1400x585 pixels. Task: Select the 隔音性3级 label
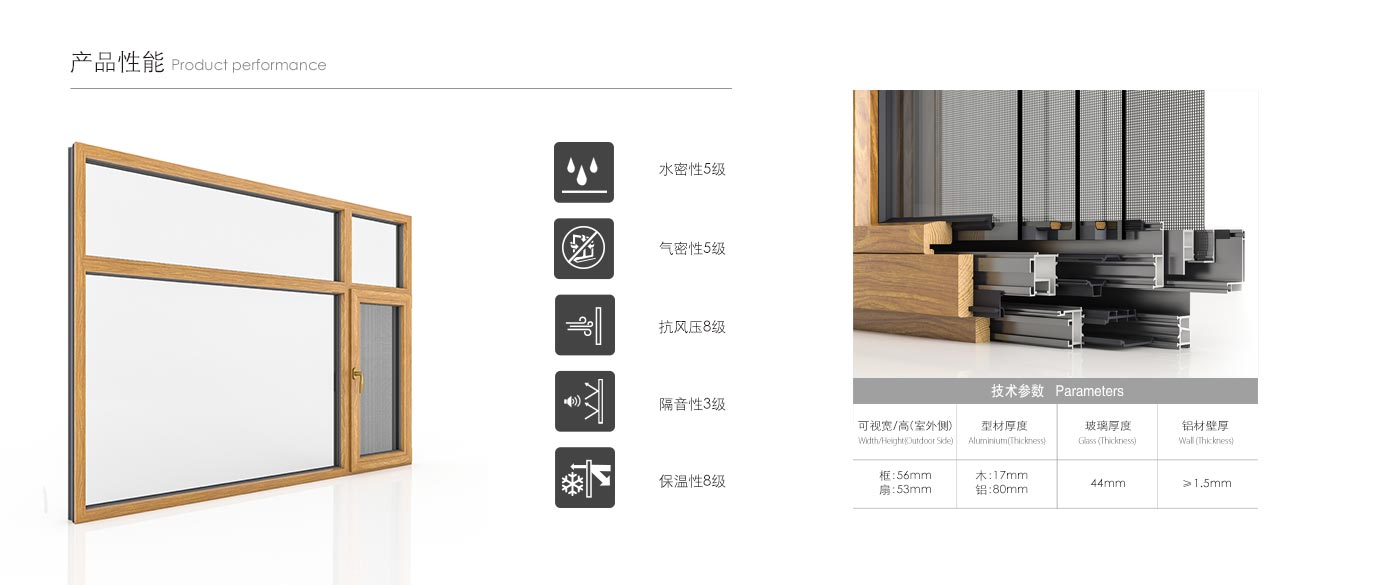(x=692, y=405)
